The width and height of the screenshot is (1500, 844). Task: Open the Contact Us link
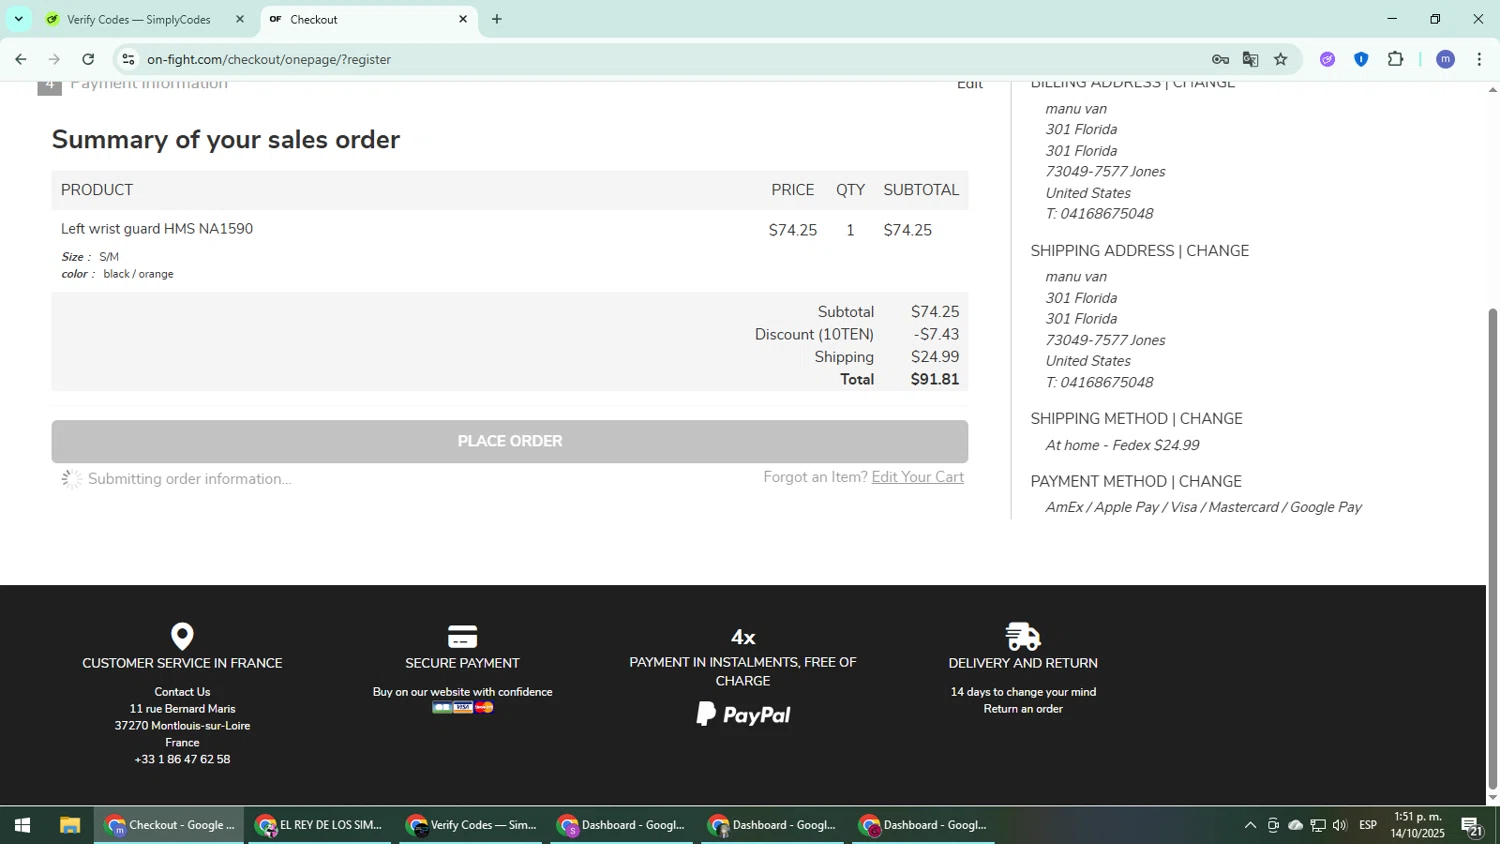coord(182,692)
